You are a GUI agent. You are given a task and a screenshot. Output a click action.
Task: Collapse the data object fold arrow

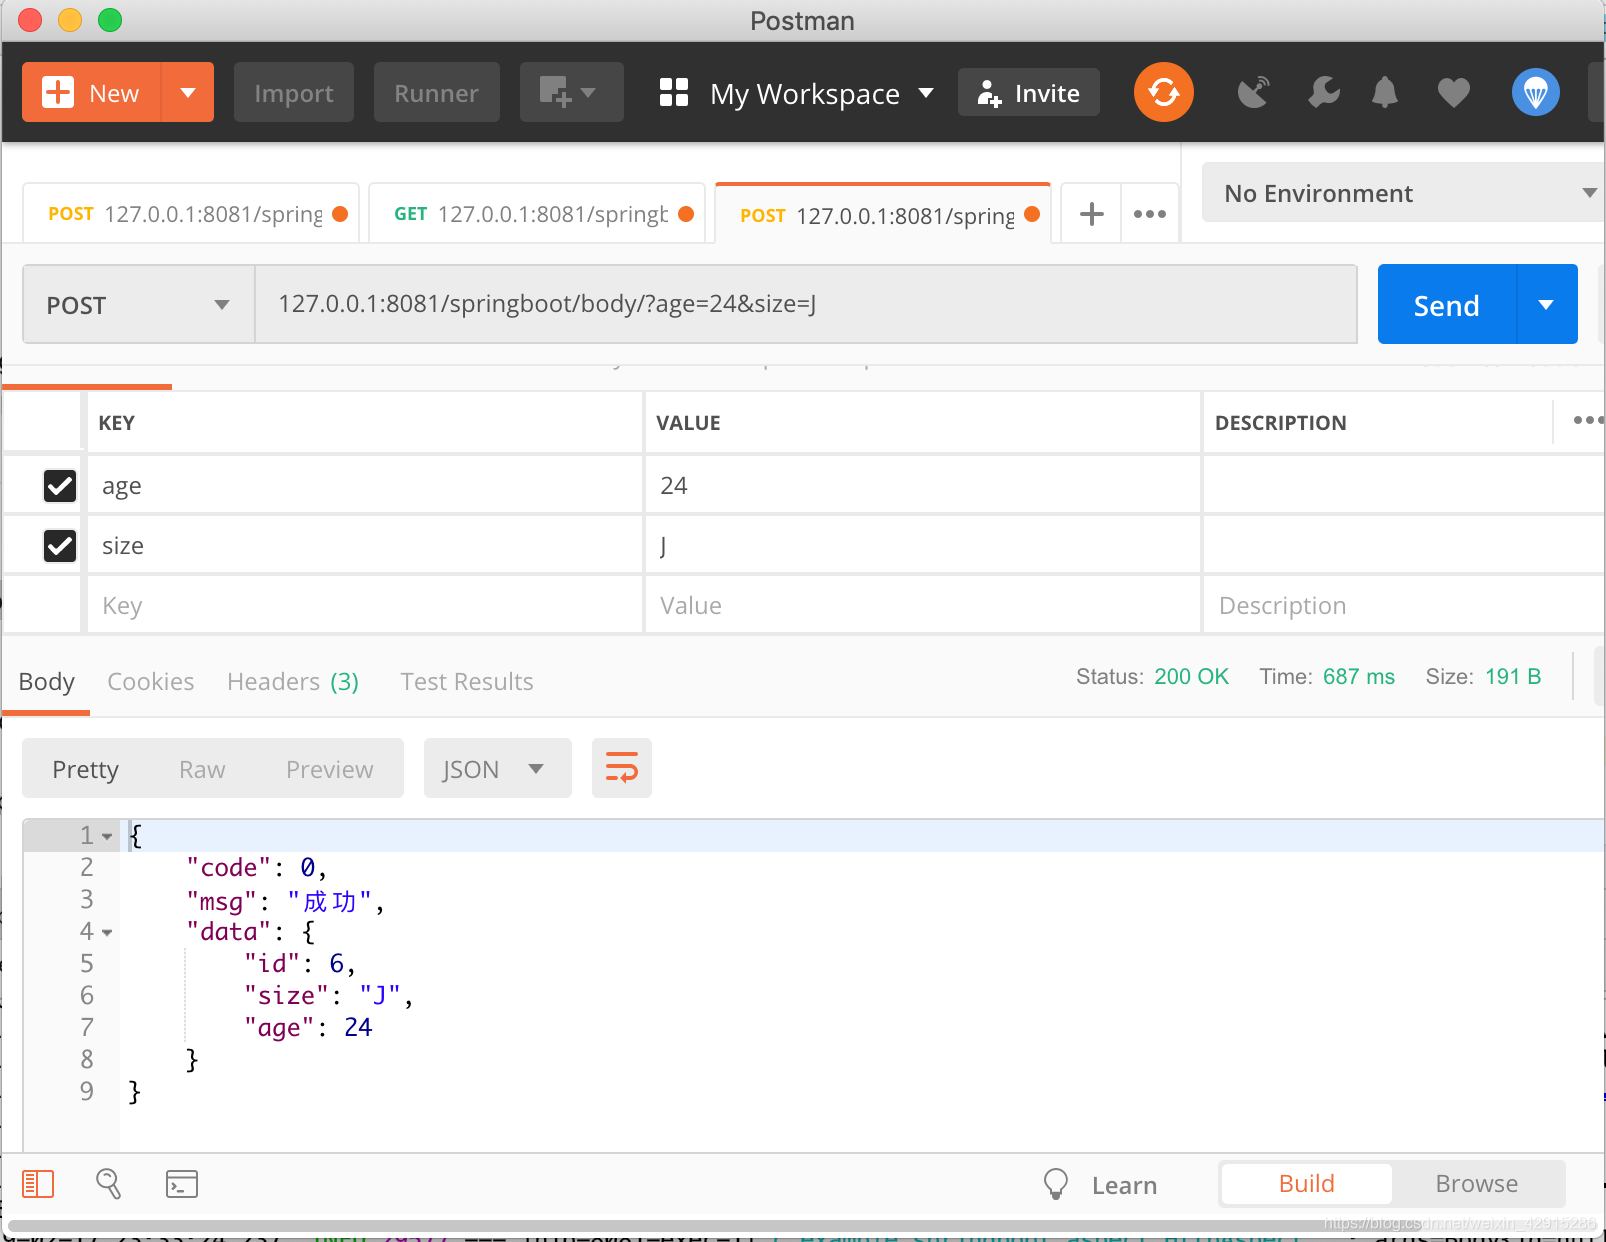point(107,932)
